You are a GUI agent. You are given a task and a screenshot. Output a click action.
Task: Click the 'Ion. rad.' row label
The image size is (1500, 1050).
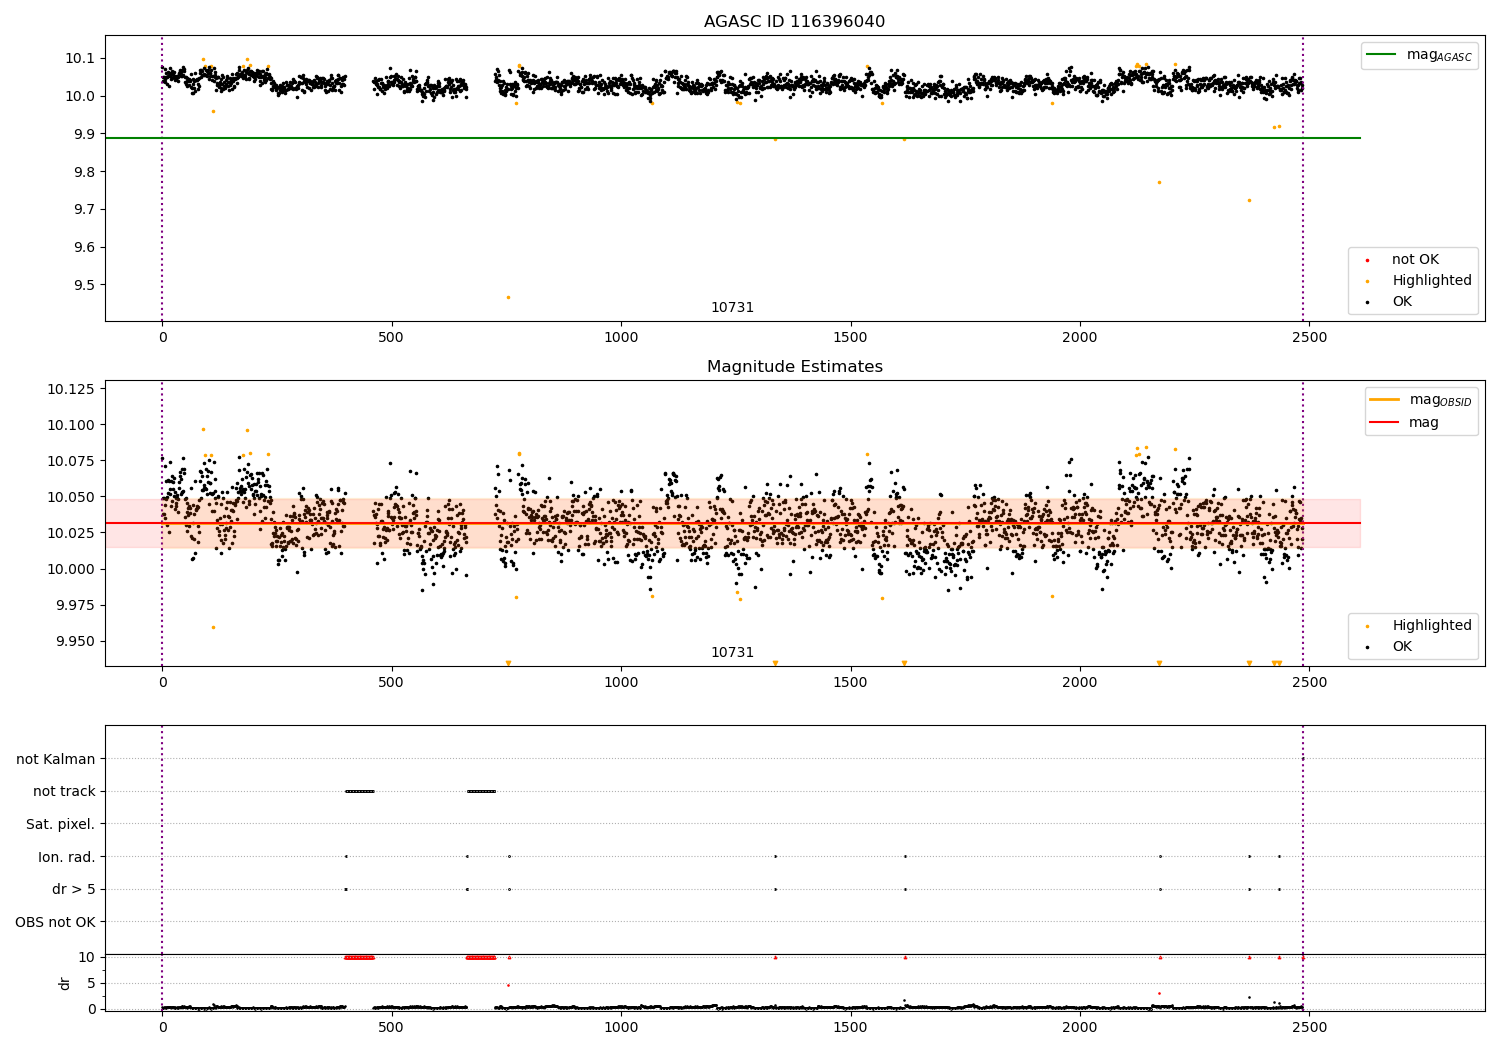(67, 856)
